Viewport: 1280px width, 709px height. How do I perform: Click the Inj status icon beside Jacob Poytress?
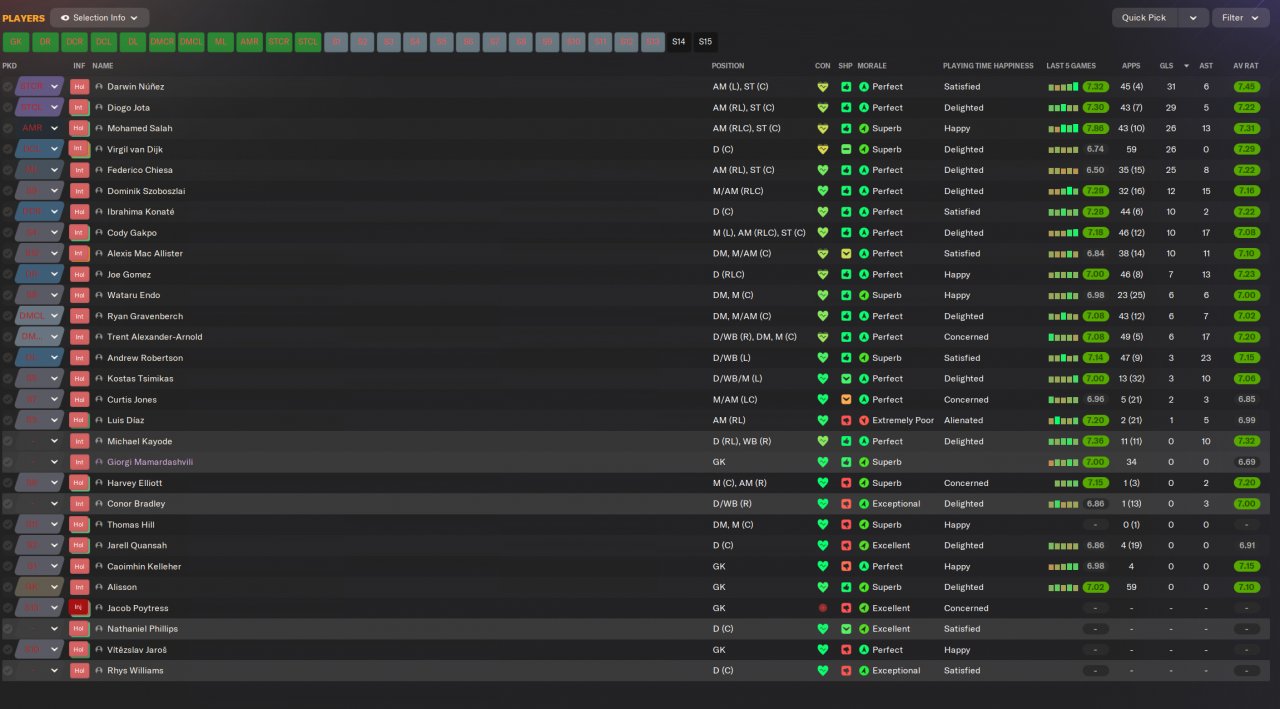click(x=79, y=608)
